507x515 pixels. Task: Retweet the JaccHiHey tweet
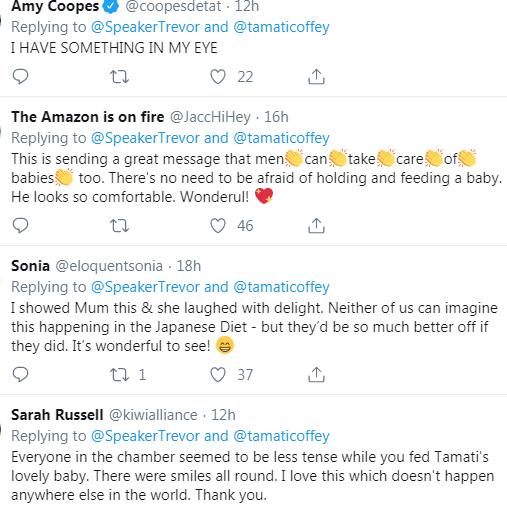pyautogui.click(x=119, y=226)
